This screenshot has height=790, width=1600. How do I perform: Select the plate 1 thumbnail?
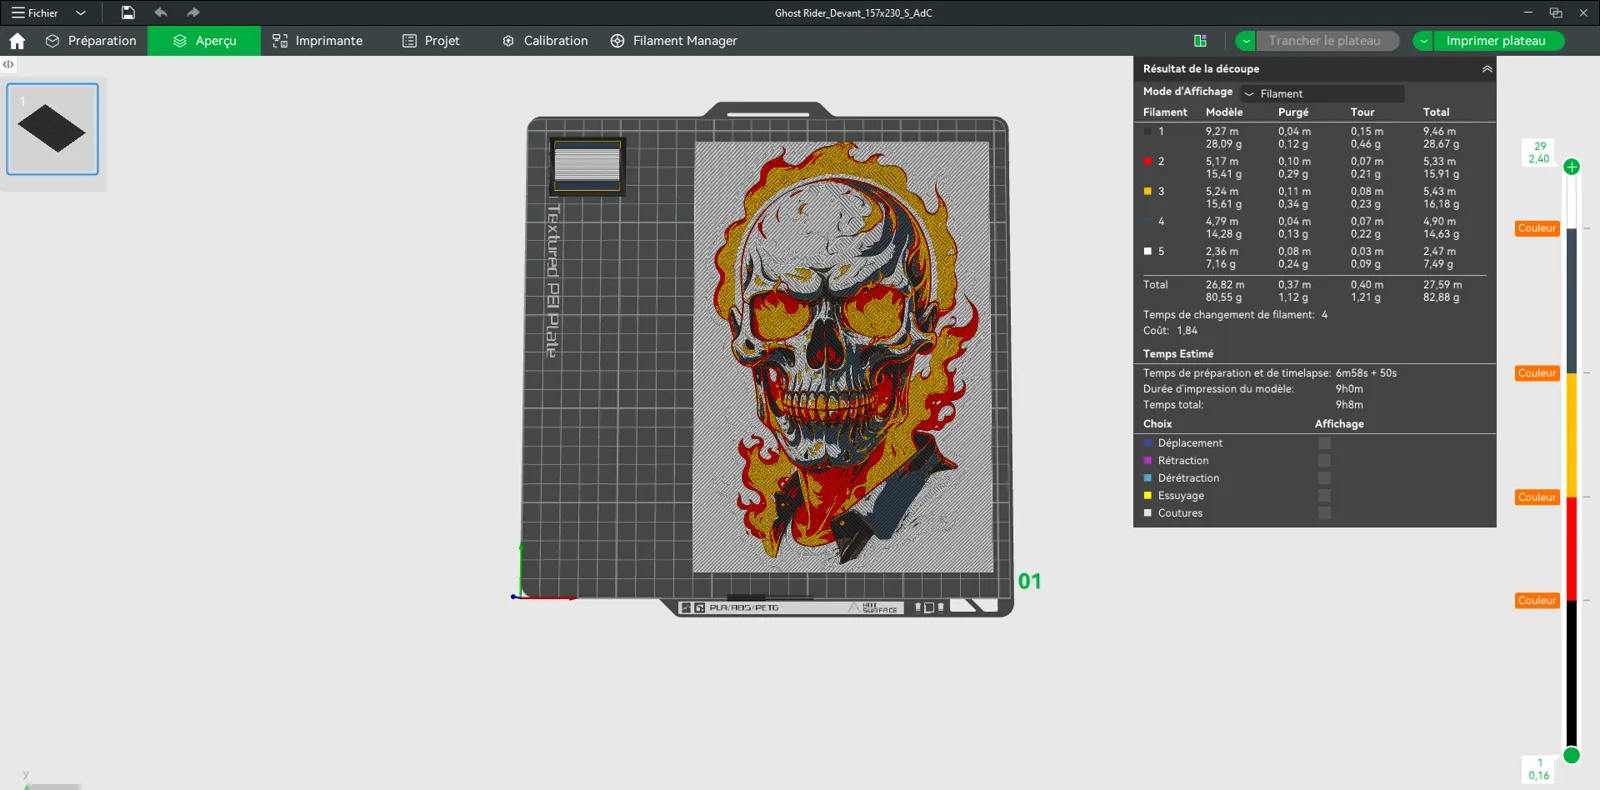pos(53,129)
